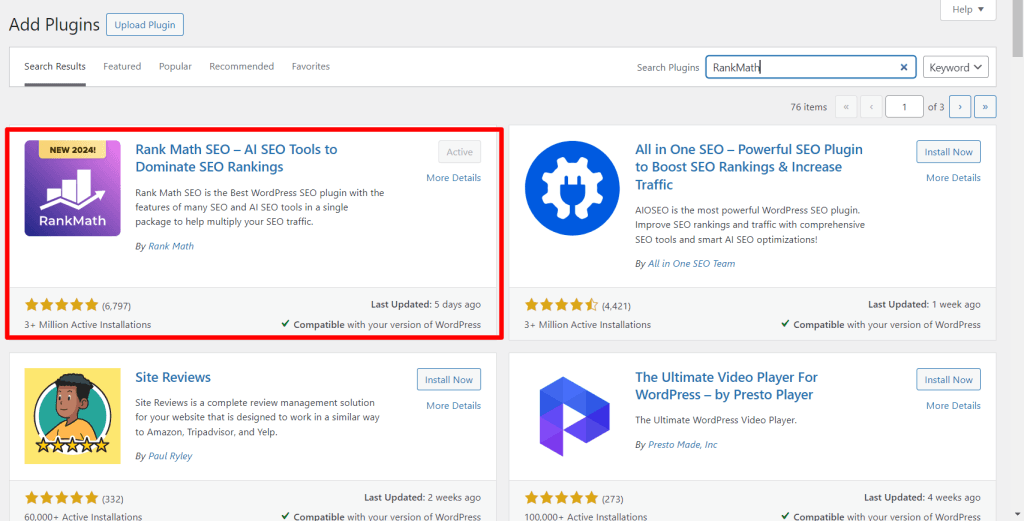
Task: Open the Featured plugins tab
Action: (122, 67)
